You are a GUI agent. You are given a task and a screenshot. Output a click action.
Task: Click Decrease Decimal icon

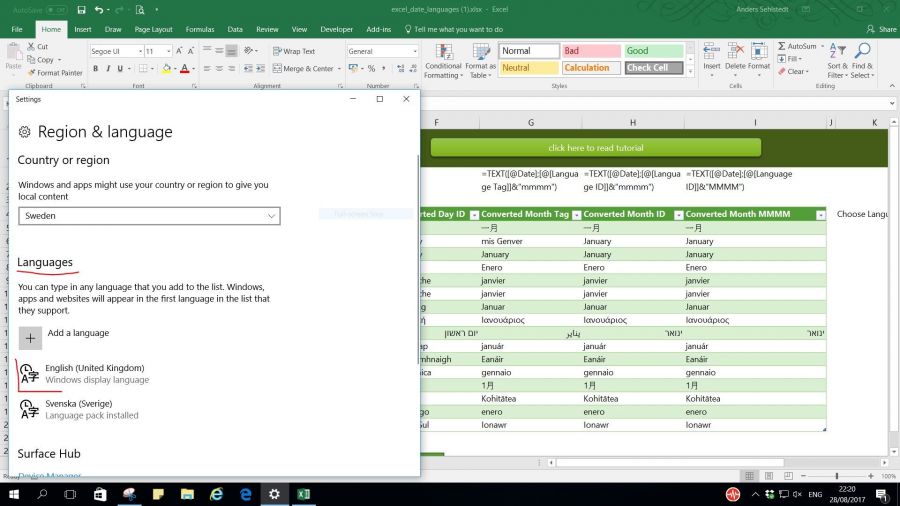413,68
